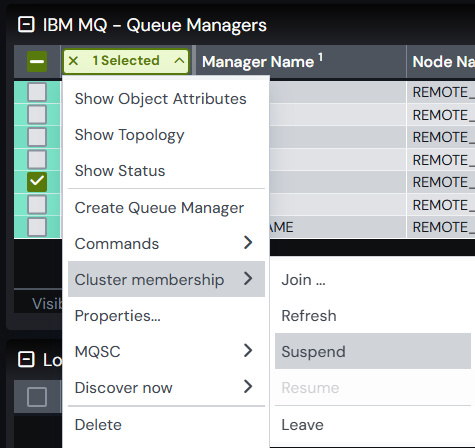The width and height of the screenshot is (475, 448).
Task: Collapse the IBM MQ – Queue Managers panel
Action: click(26, 25)
